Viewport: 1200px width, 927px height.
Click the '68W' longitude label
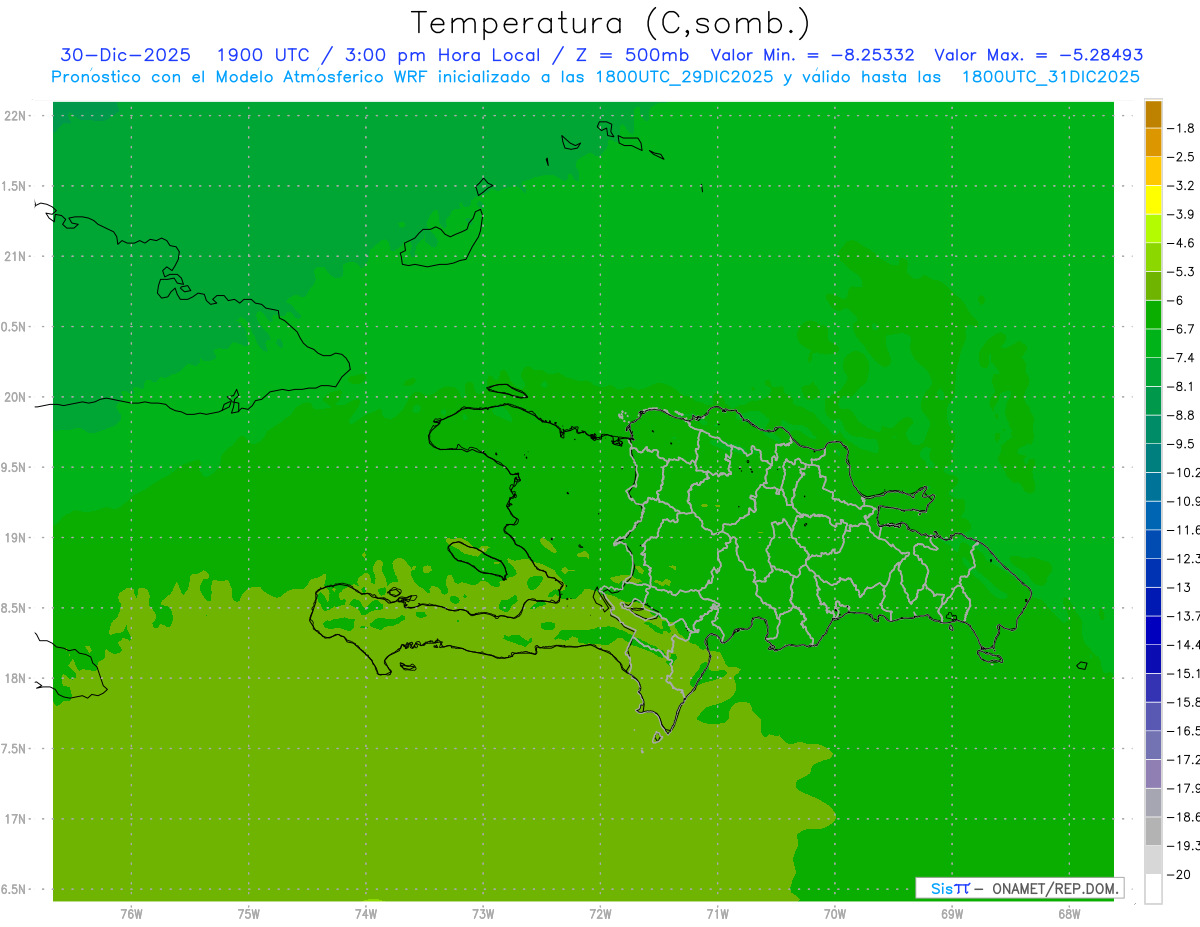(1069, 913)
